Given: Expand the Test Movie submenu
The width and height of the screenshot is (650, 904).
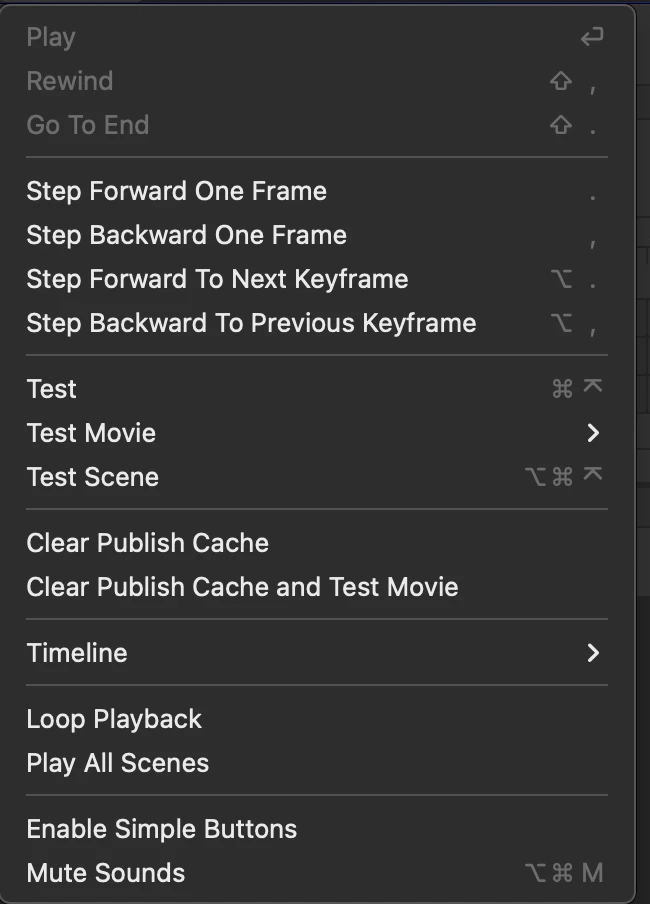Looking at the screenshot, I should click(x=91, y=433).
